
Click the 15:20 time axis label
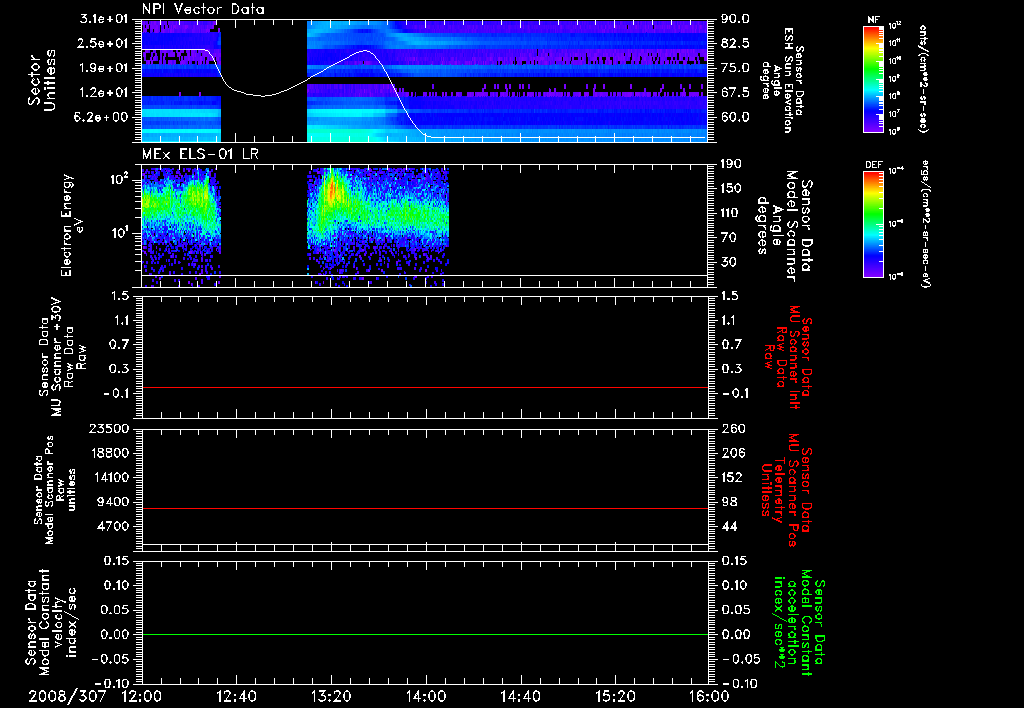tap(615, 696)
